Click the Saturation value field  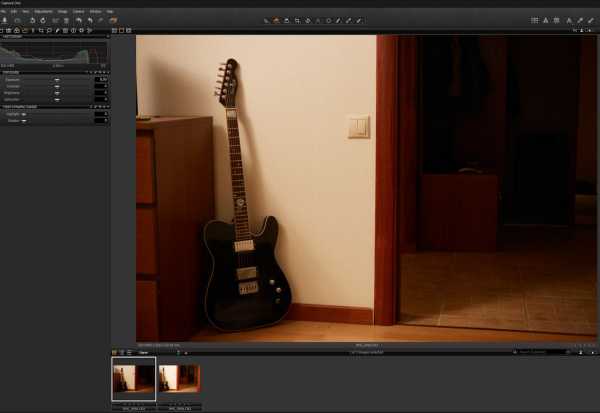(101, 100)
